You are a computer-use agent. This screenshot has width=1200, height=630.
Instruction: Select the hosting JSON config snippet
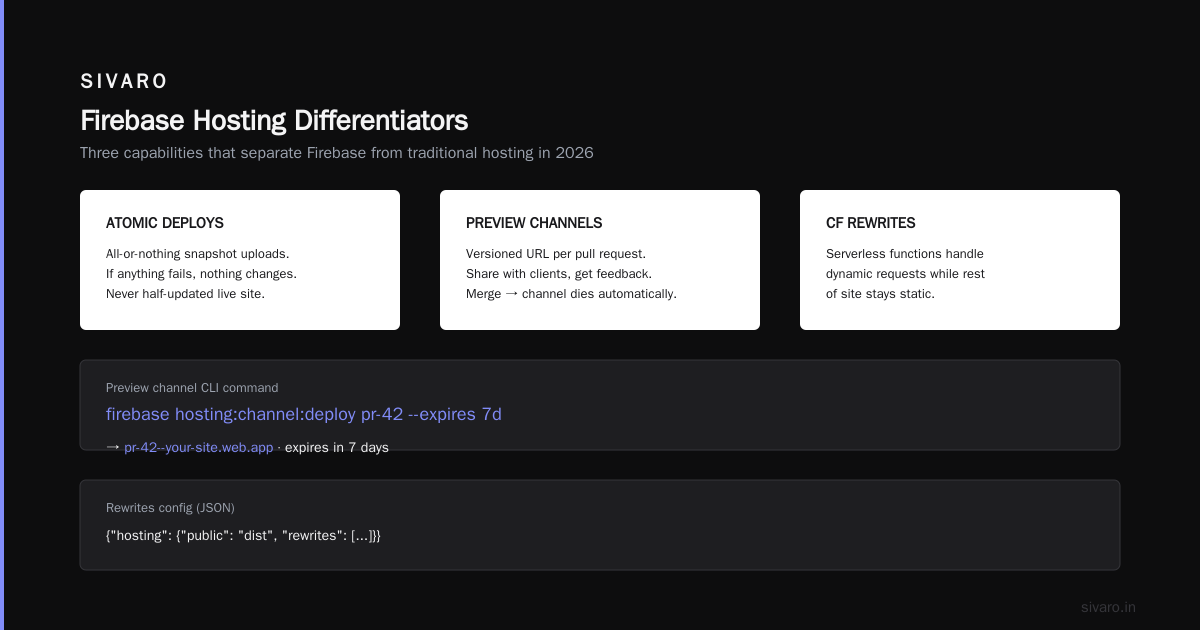pyautogui.click(x=243, y=536)
